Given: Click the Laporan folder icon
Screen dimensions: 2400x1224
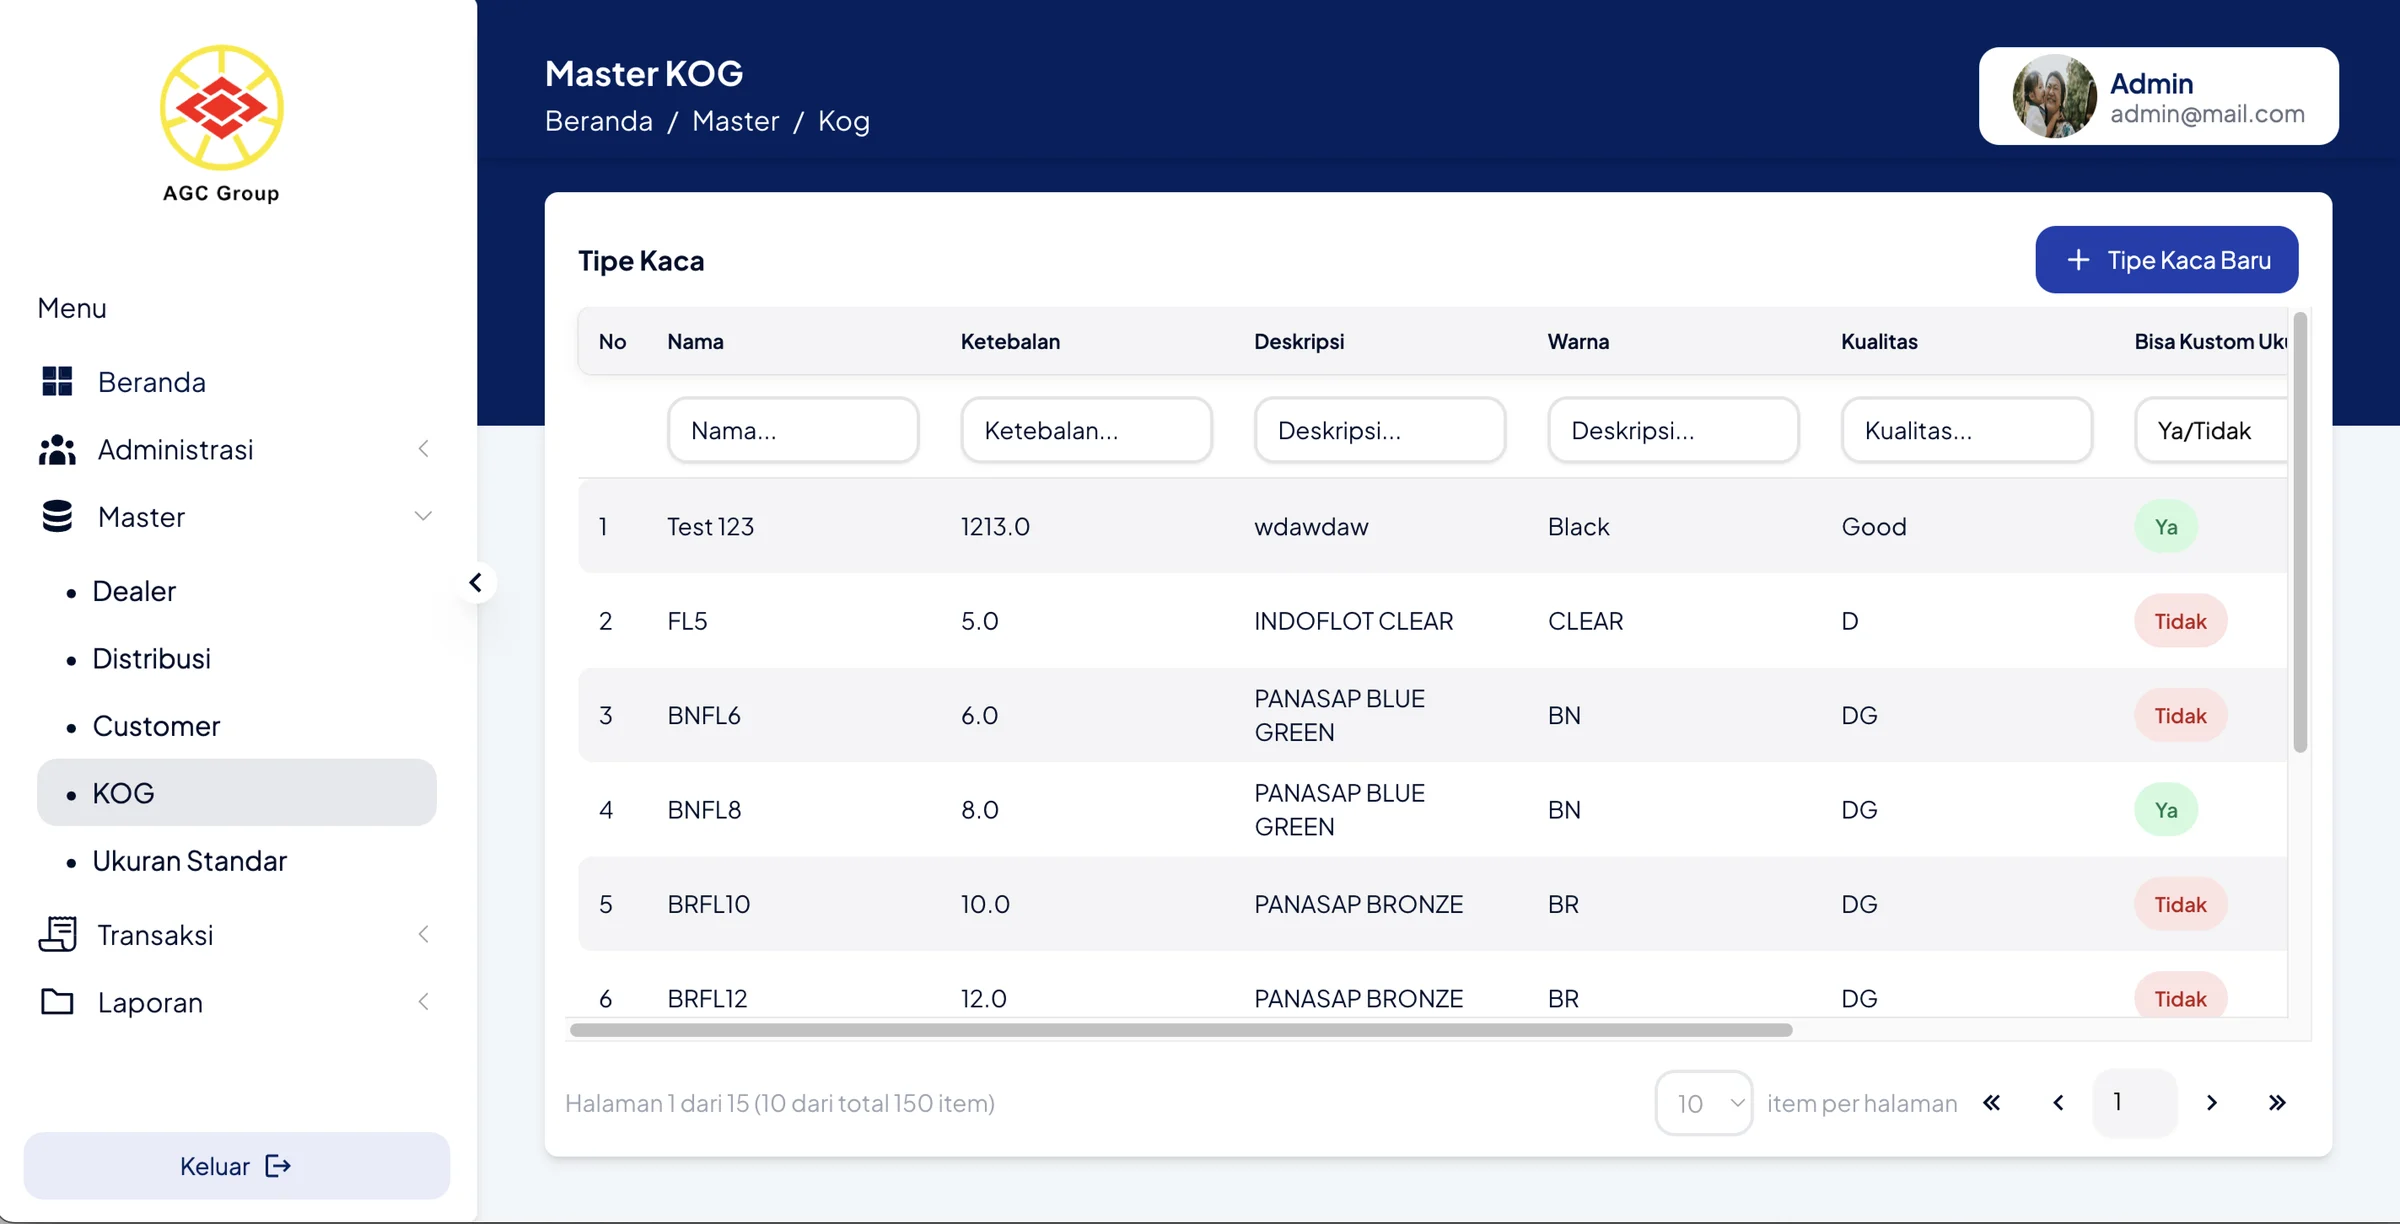Looking at the screenshot, I should click(x=57, y=1001).
